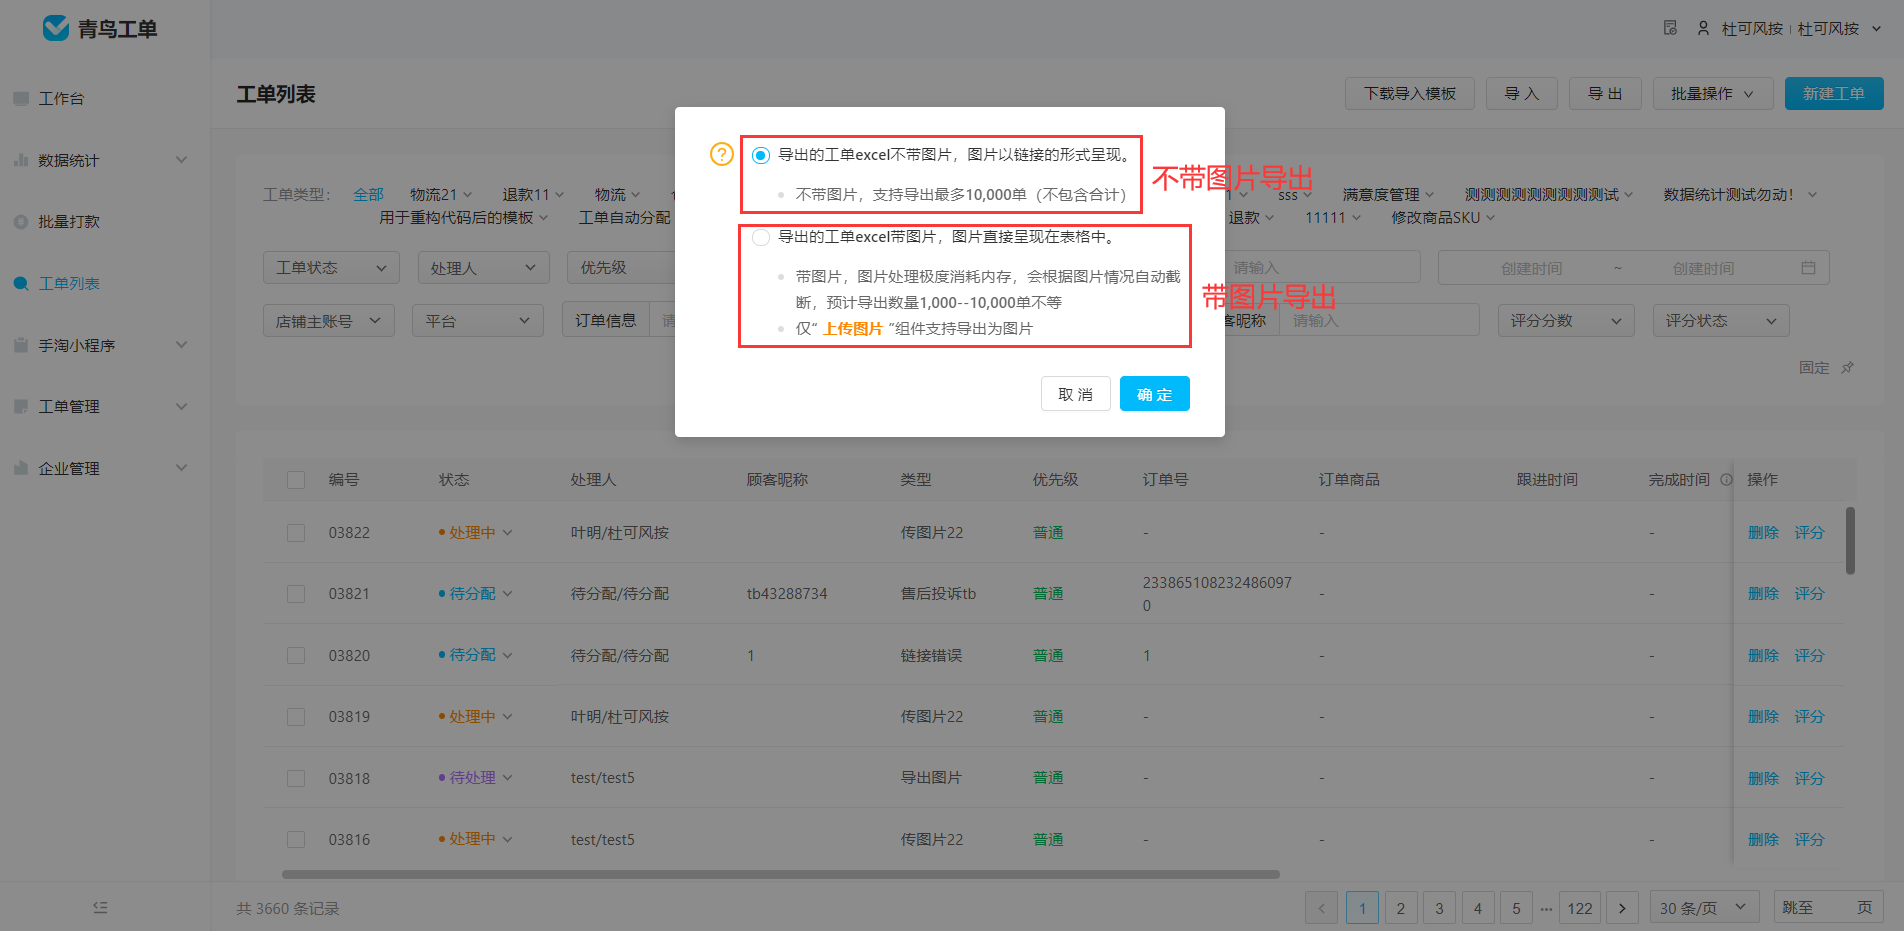Click the pin icon next to 固定
The image size is (1904, 931).
tap(1847, 368)
